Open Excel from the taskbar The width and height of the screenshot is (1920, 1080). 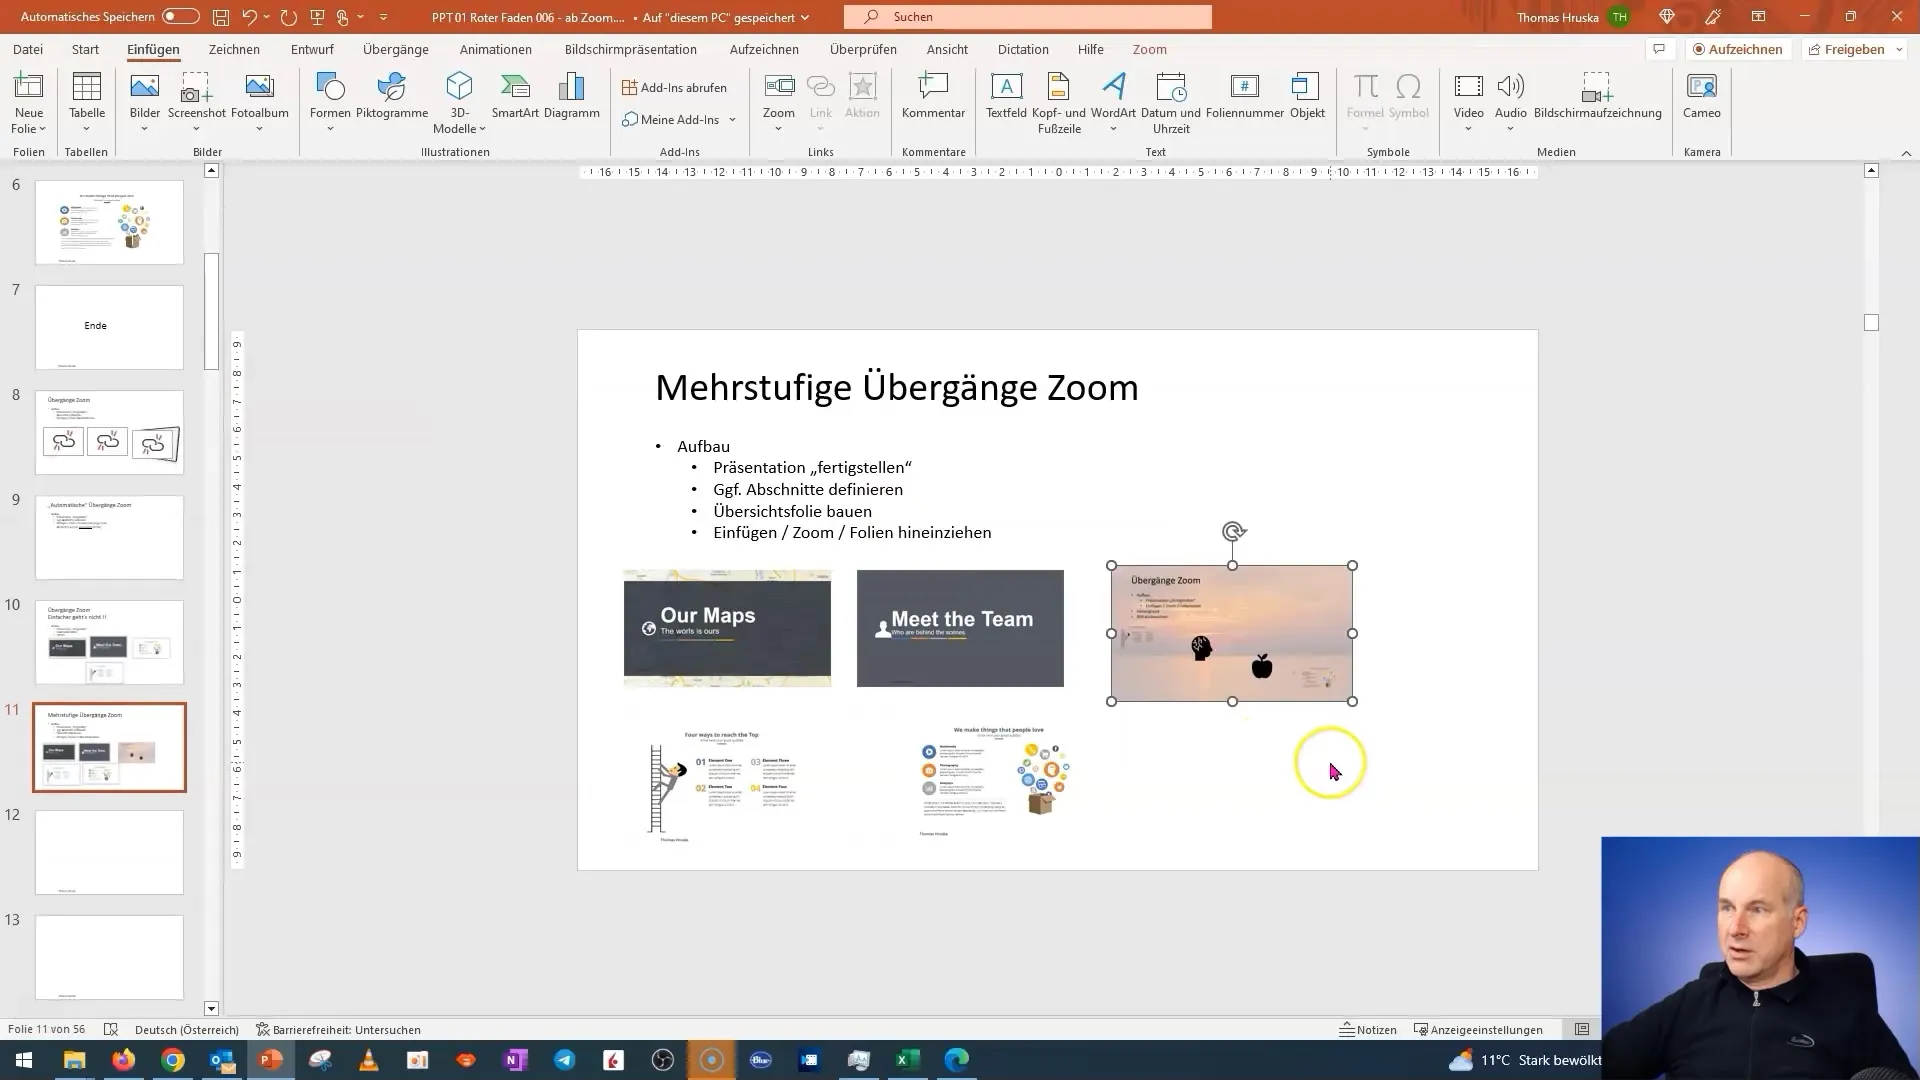pos(907,1060)
